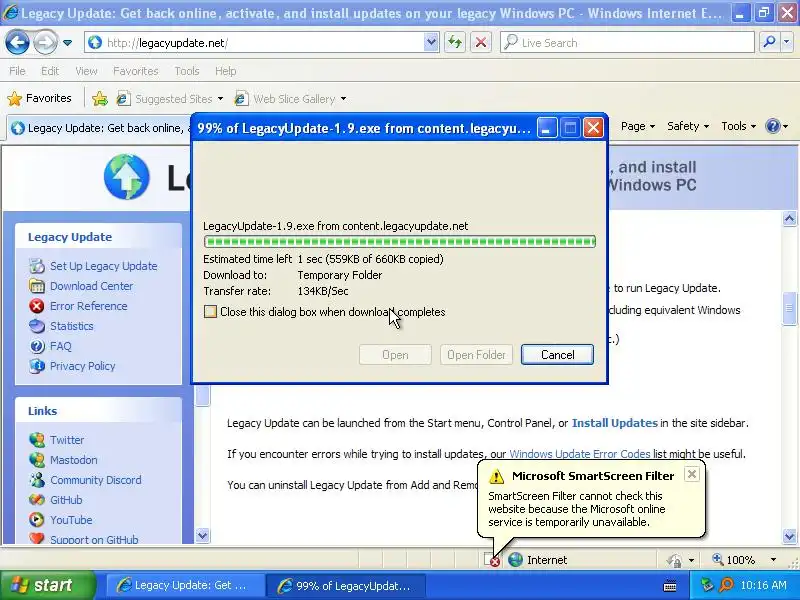
Task: Click the Statistics icon in sidebar
Action: pos(37,326)
